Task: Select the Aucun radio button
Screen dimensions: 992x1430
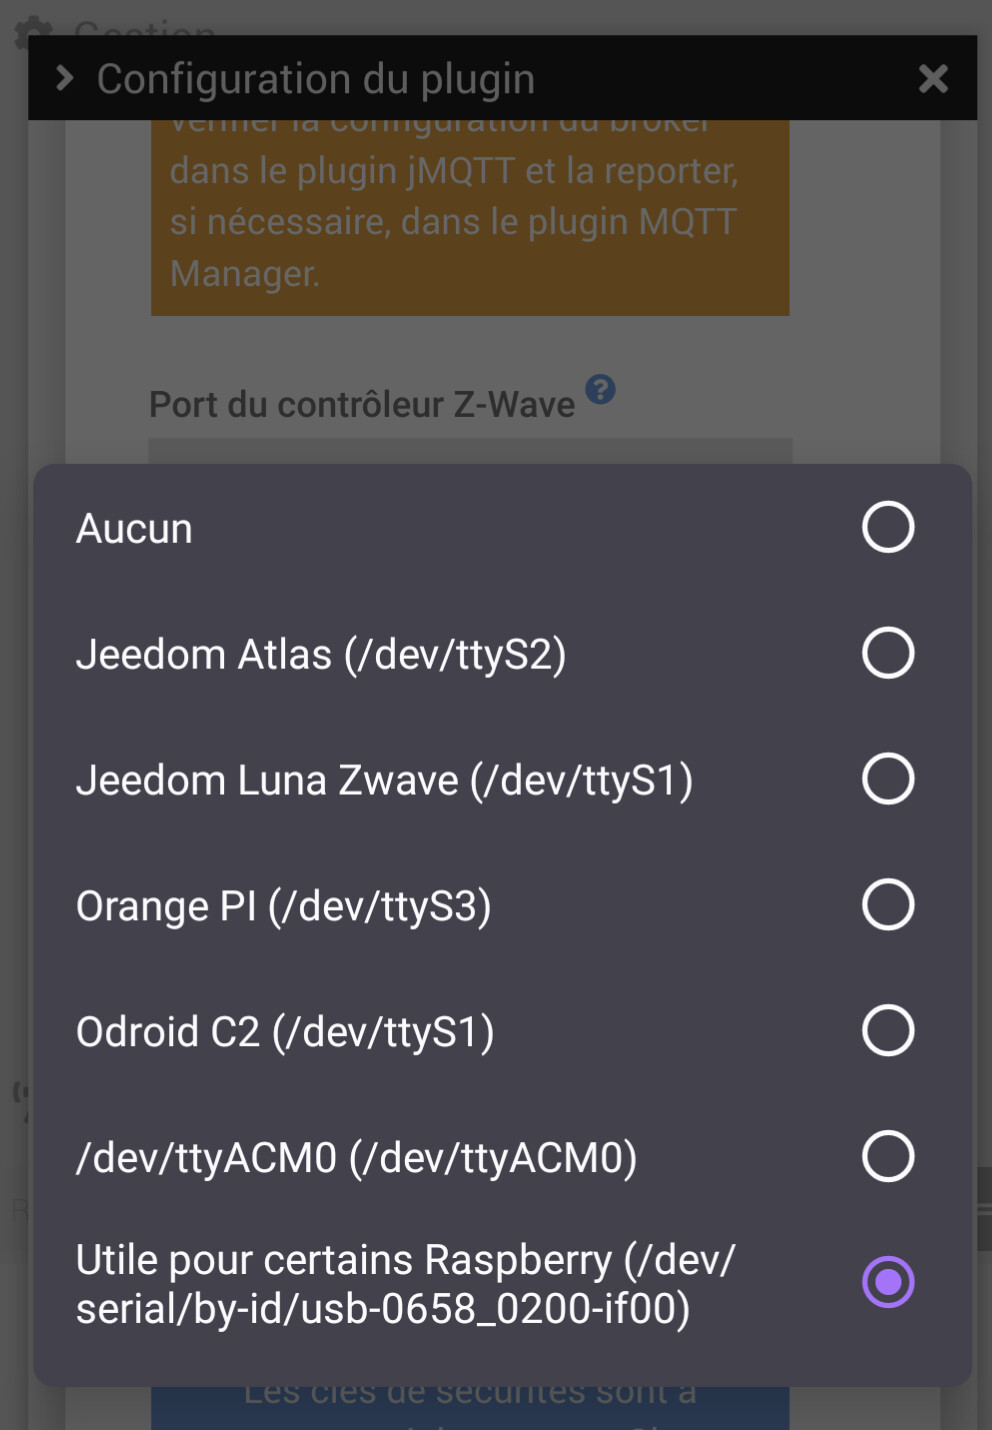Action: (x=888, y=527)
